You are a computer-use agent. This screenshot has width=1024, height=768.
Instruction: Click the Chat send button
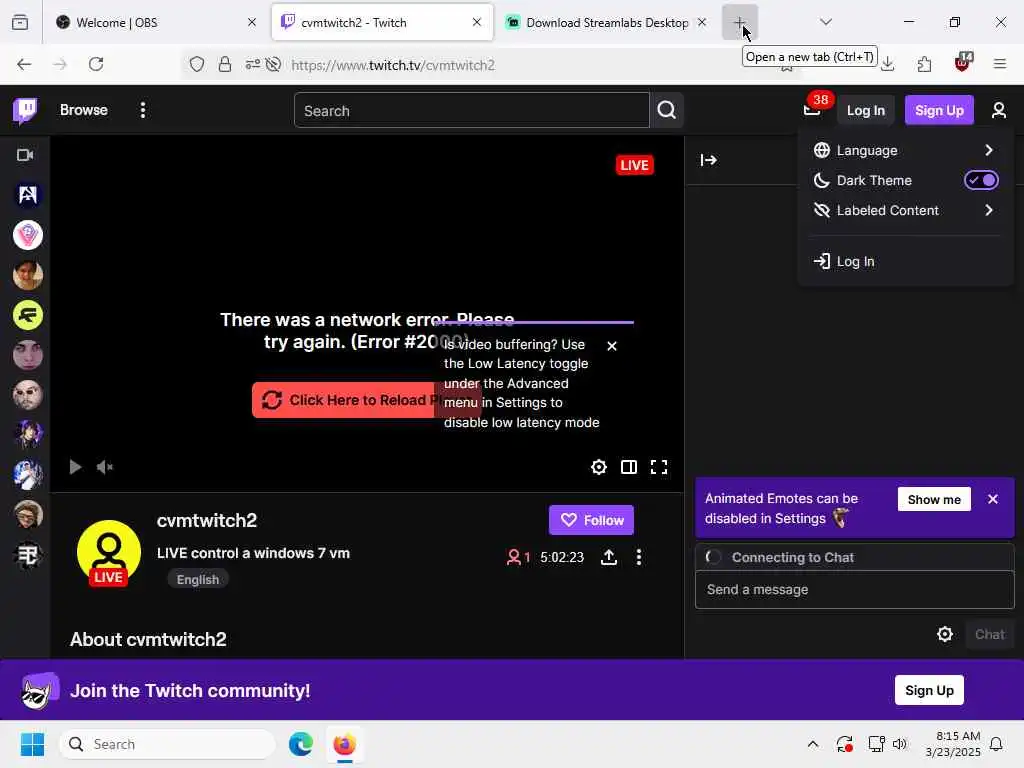[989, 634]
